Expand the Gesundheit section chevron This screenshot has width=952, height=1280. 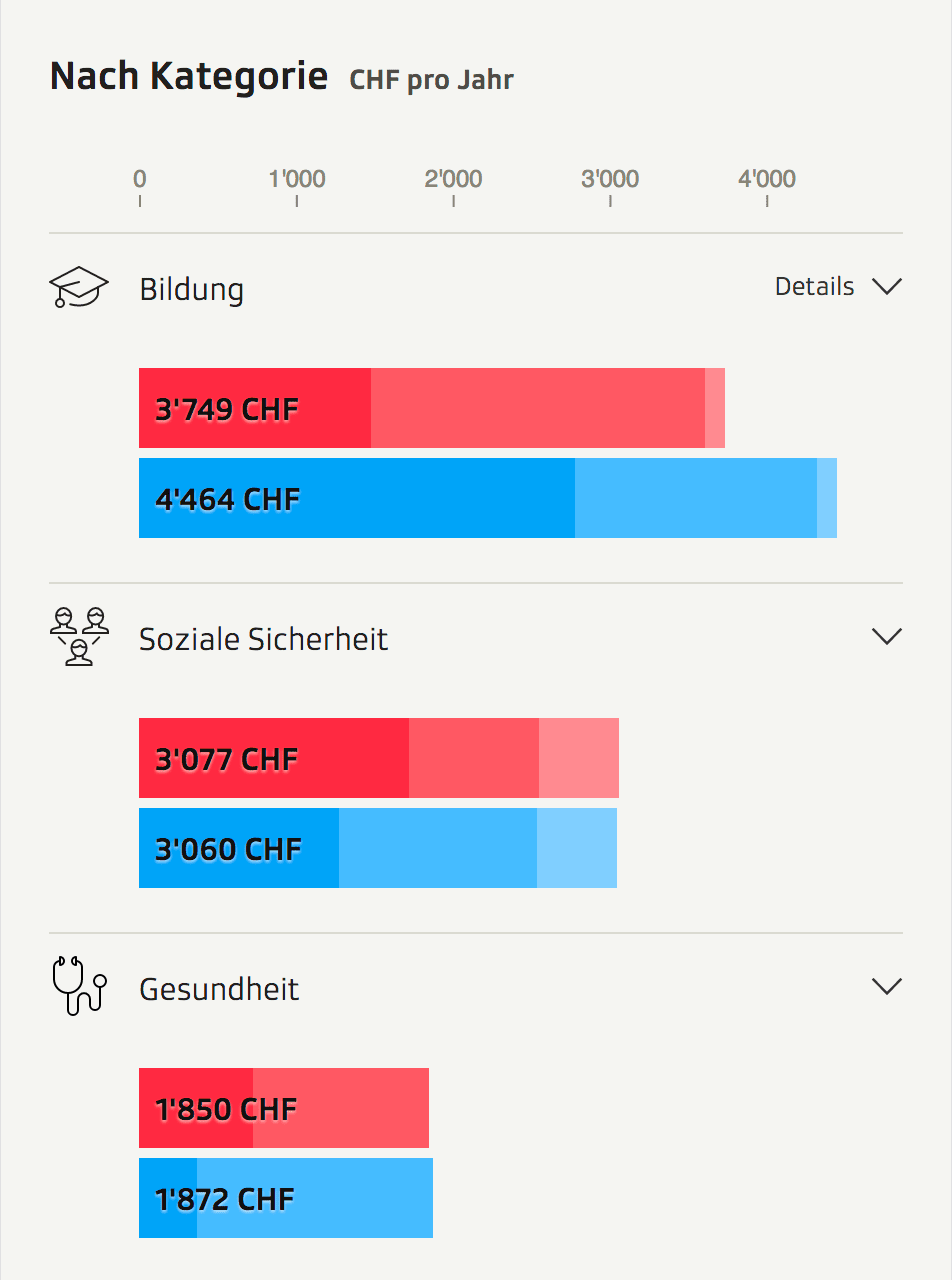point(887,986)
